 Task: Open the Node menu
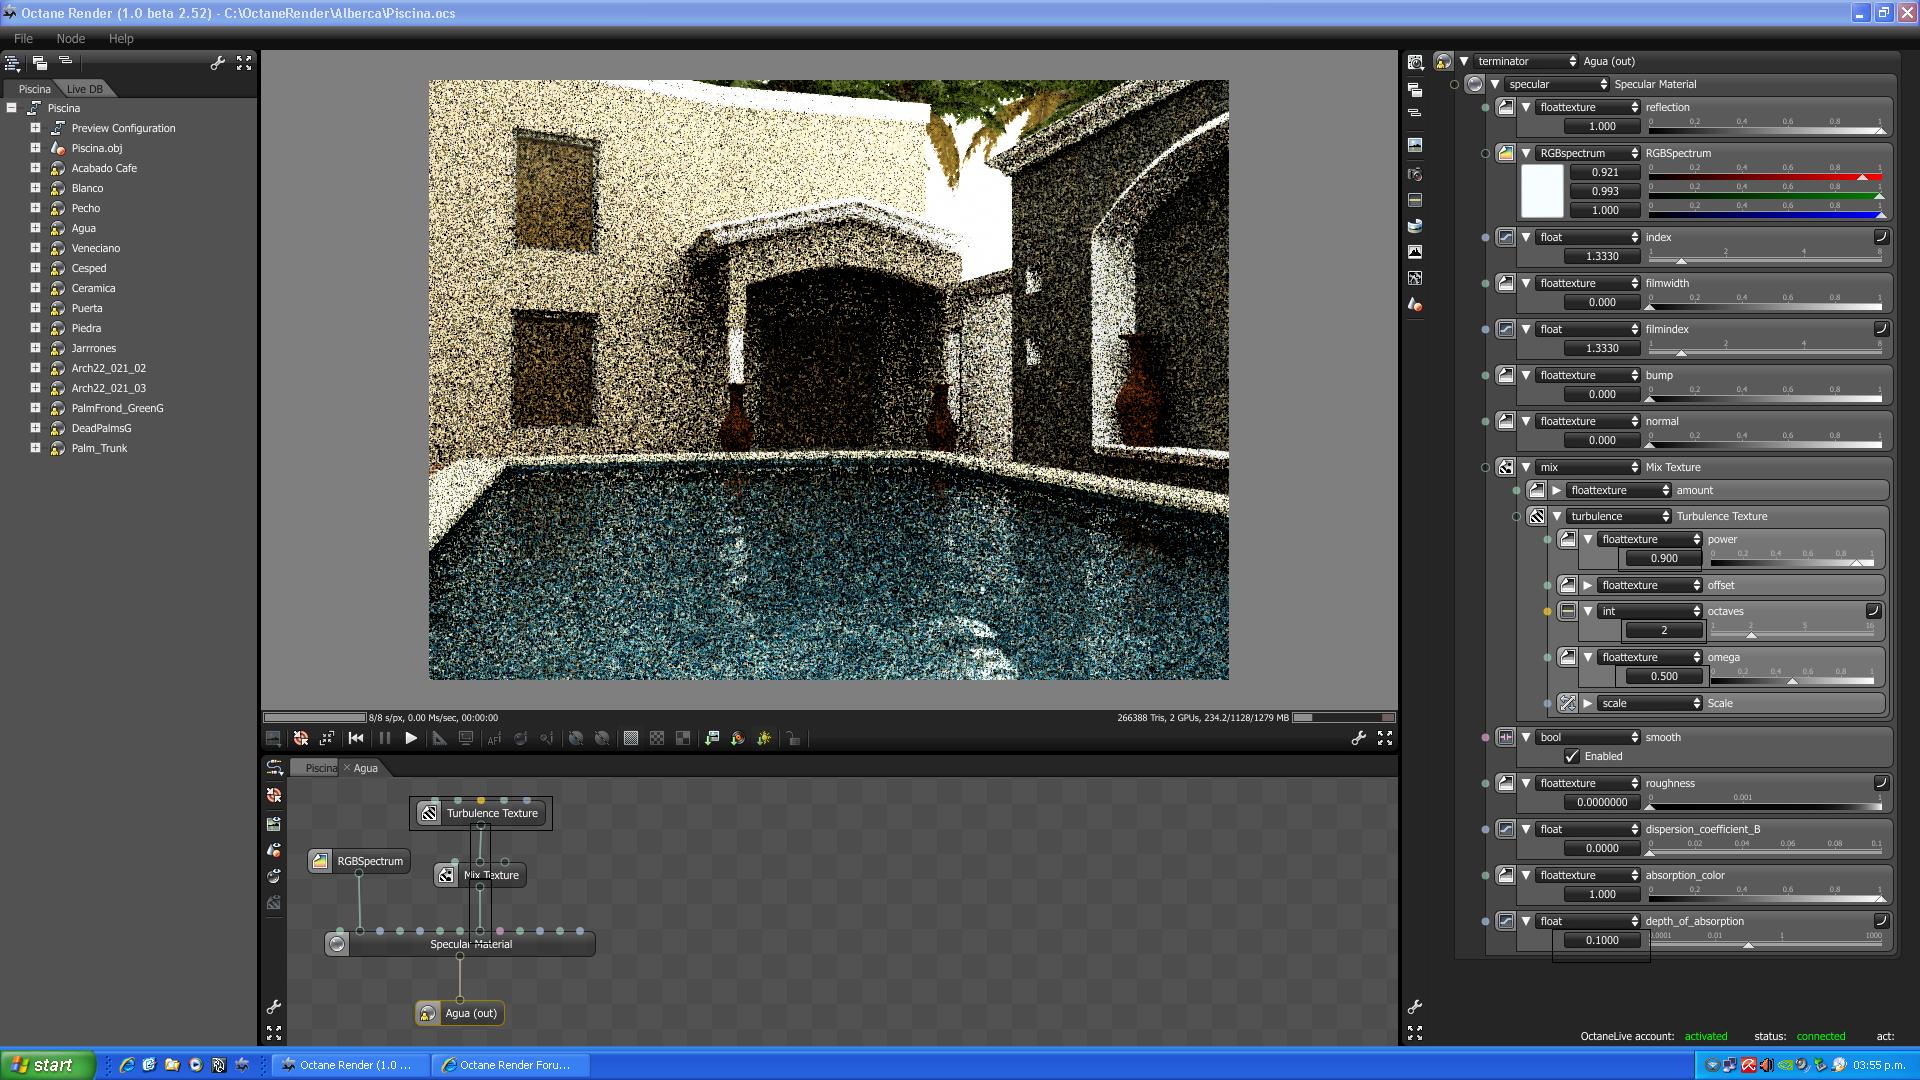pos(70,38)
